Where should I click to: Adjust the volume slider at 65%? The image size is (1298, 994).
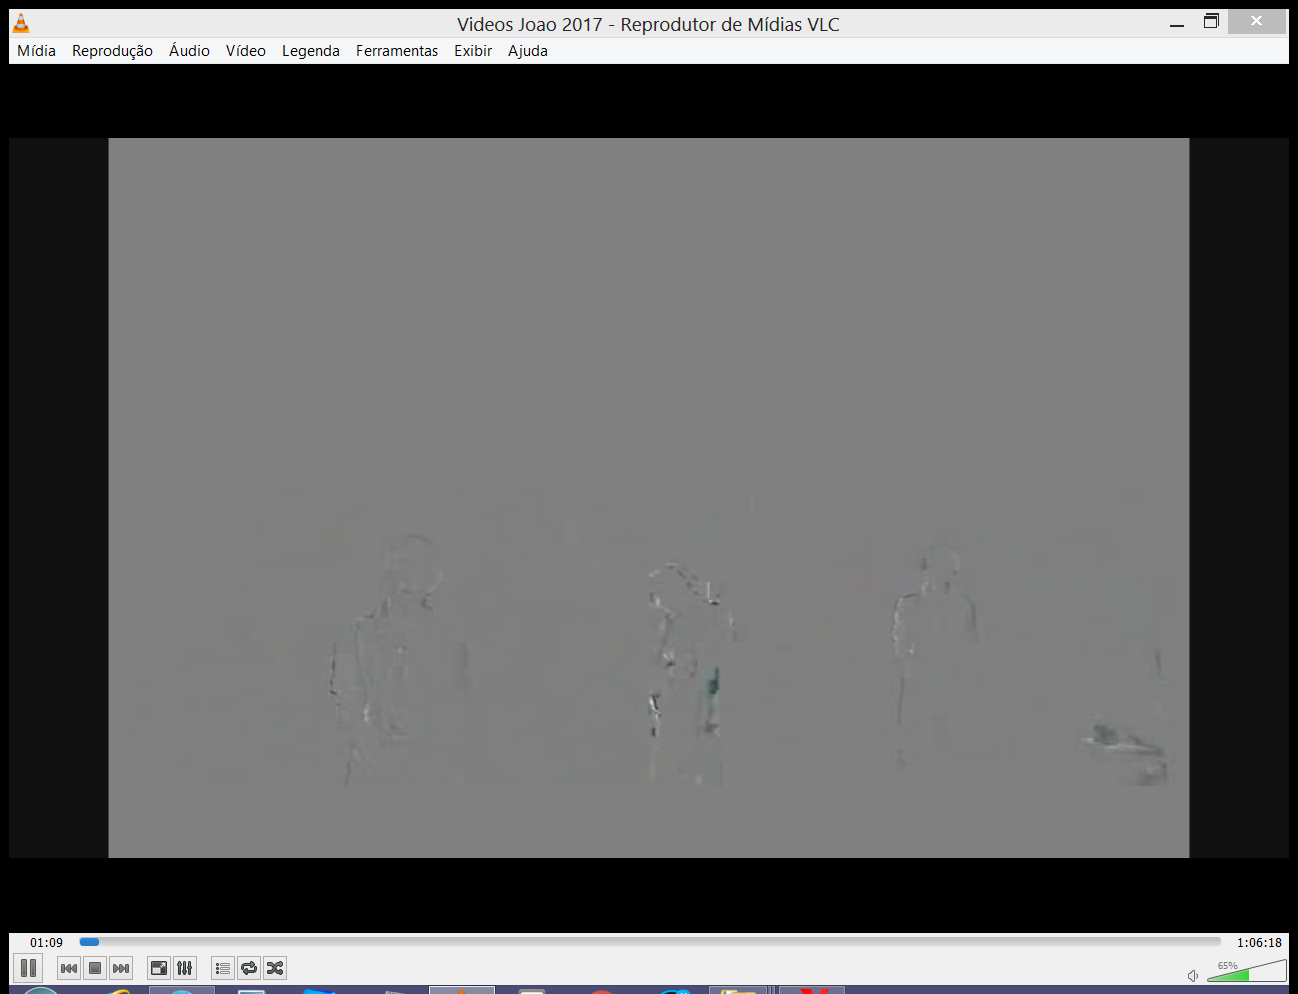1247,970
